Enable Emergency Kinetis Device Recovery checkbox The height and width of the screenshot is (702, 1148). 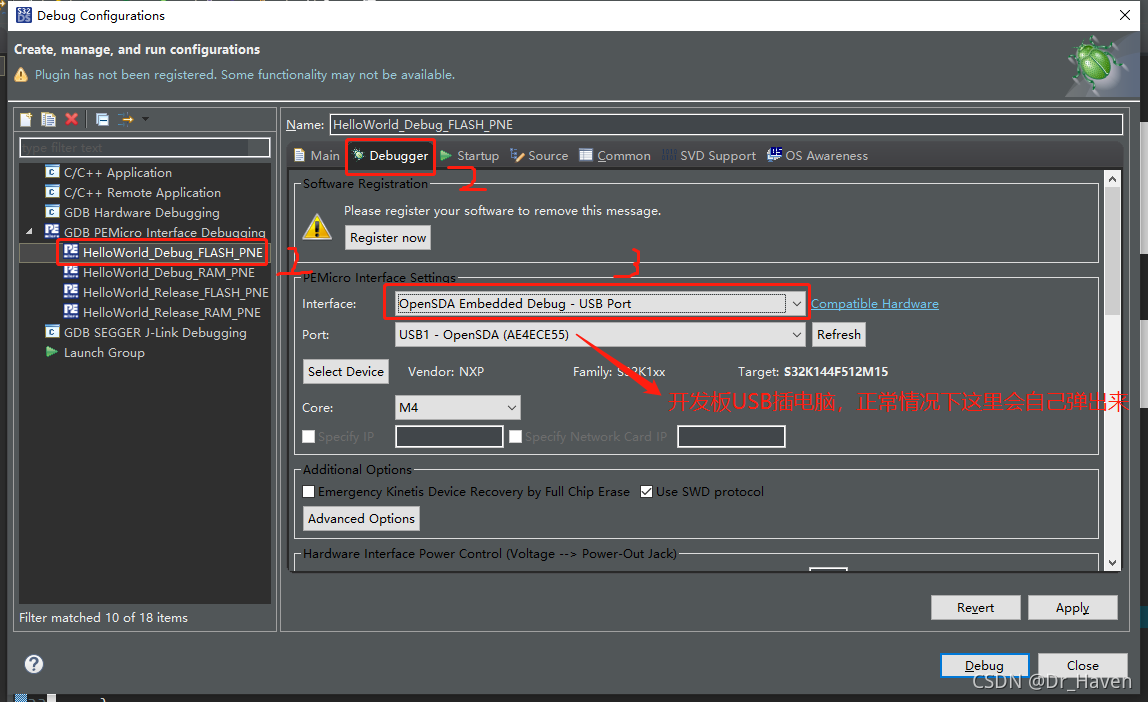coord(309,492)
